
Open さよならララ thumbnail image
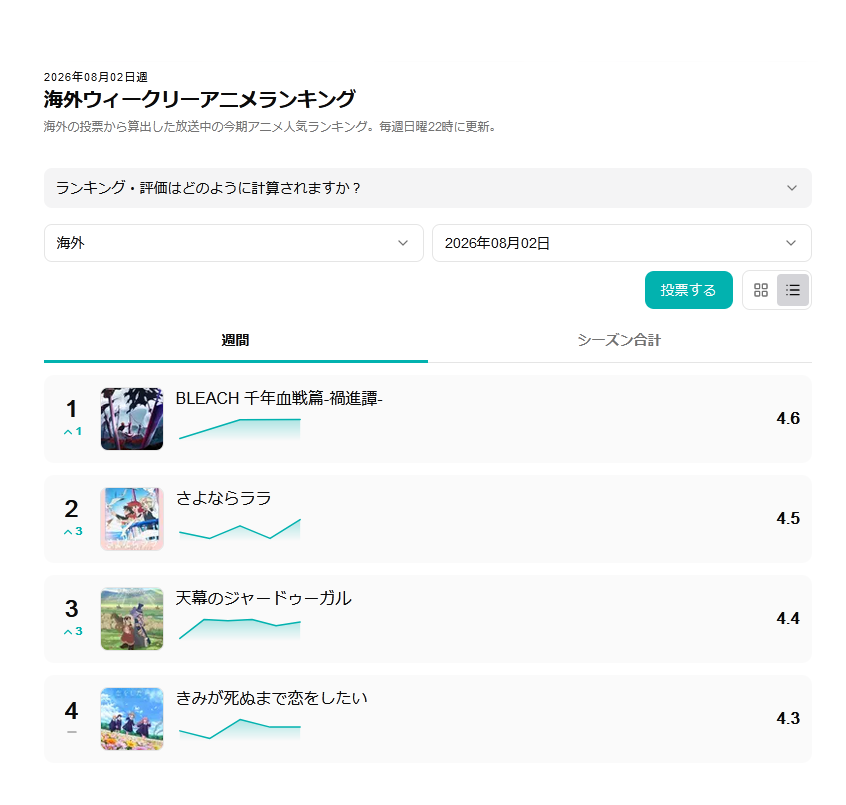[132, 519]
